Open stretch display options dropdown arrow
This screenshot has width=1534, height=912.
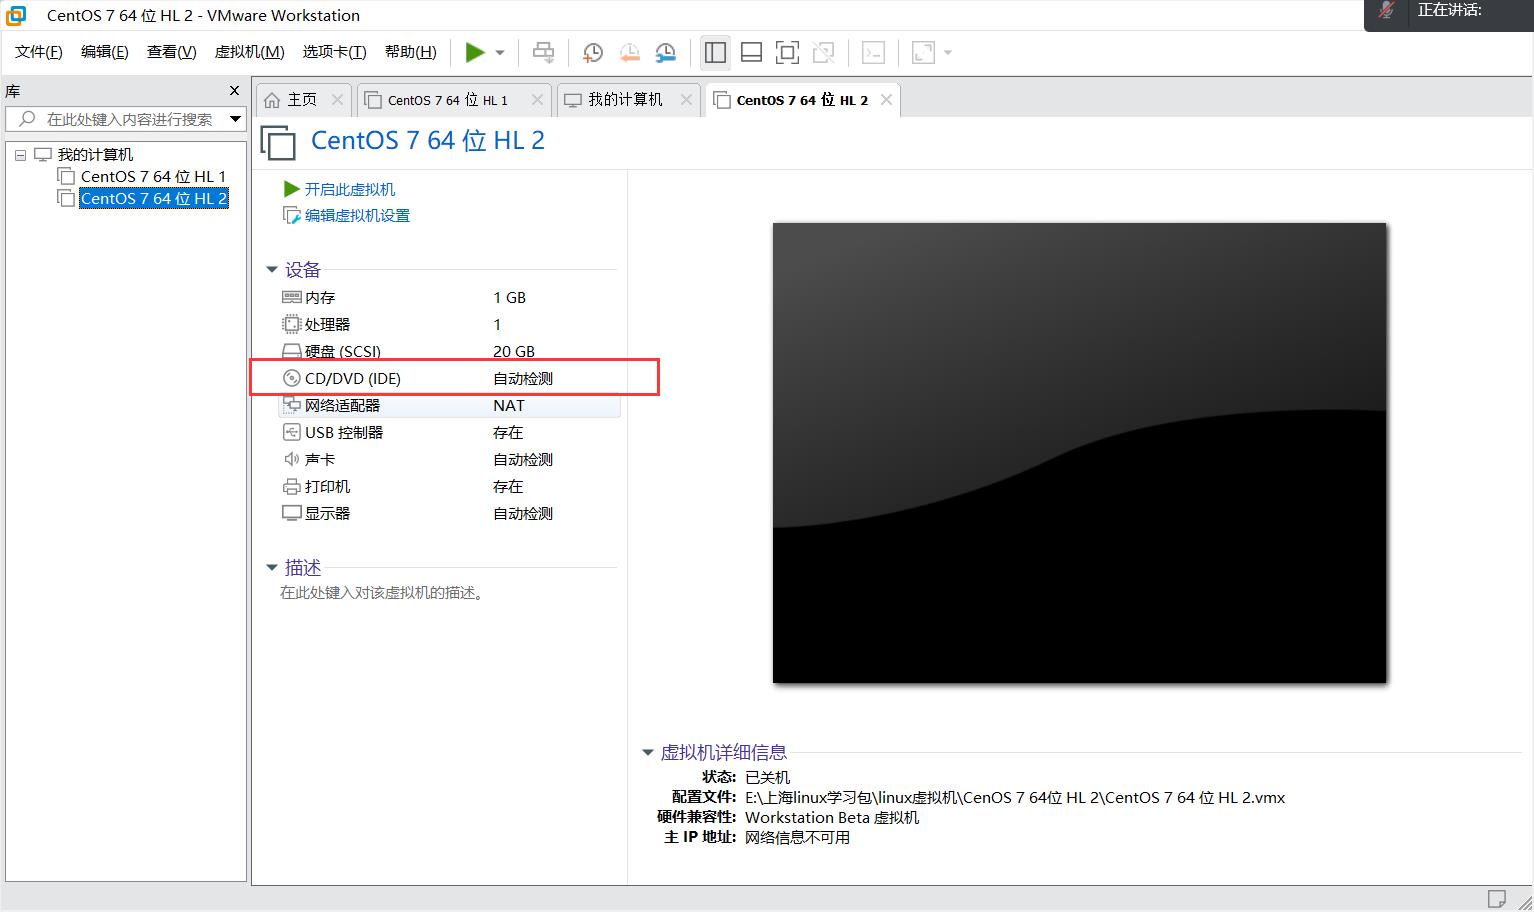(x=948, y=53)
